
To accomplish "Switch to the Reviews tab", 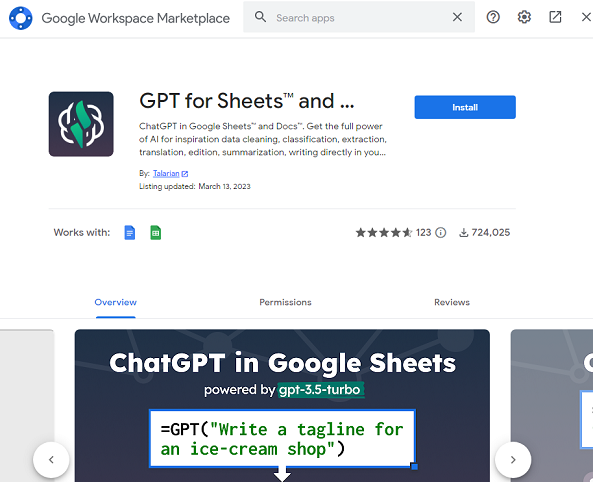I will [x=452, y=302].
